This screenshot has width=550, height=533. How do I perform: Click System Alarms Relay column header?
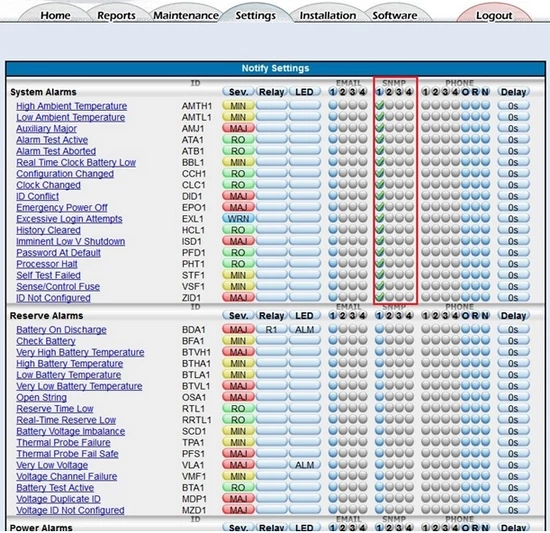tap(271, 92)
